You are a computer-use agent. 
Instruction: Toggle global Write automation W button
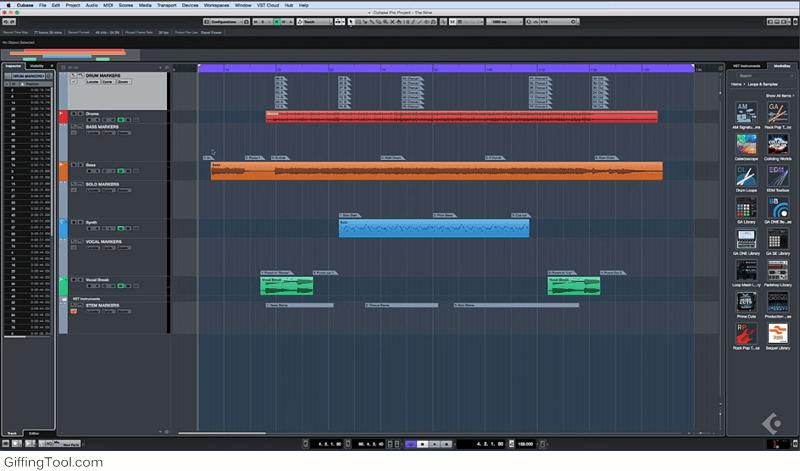pos(284,22)
